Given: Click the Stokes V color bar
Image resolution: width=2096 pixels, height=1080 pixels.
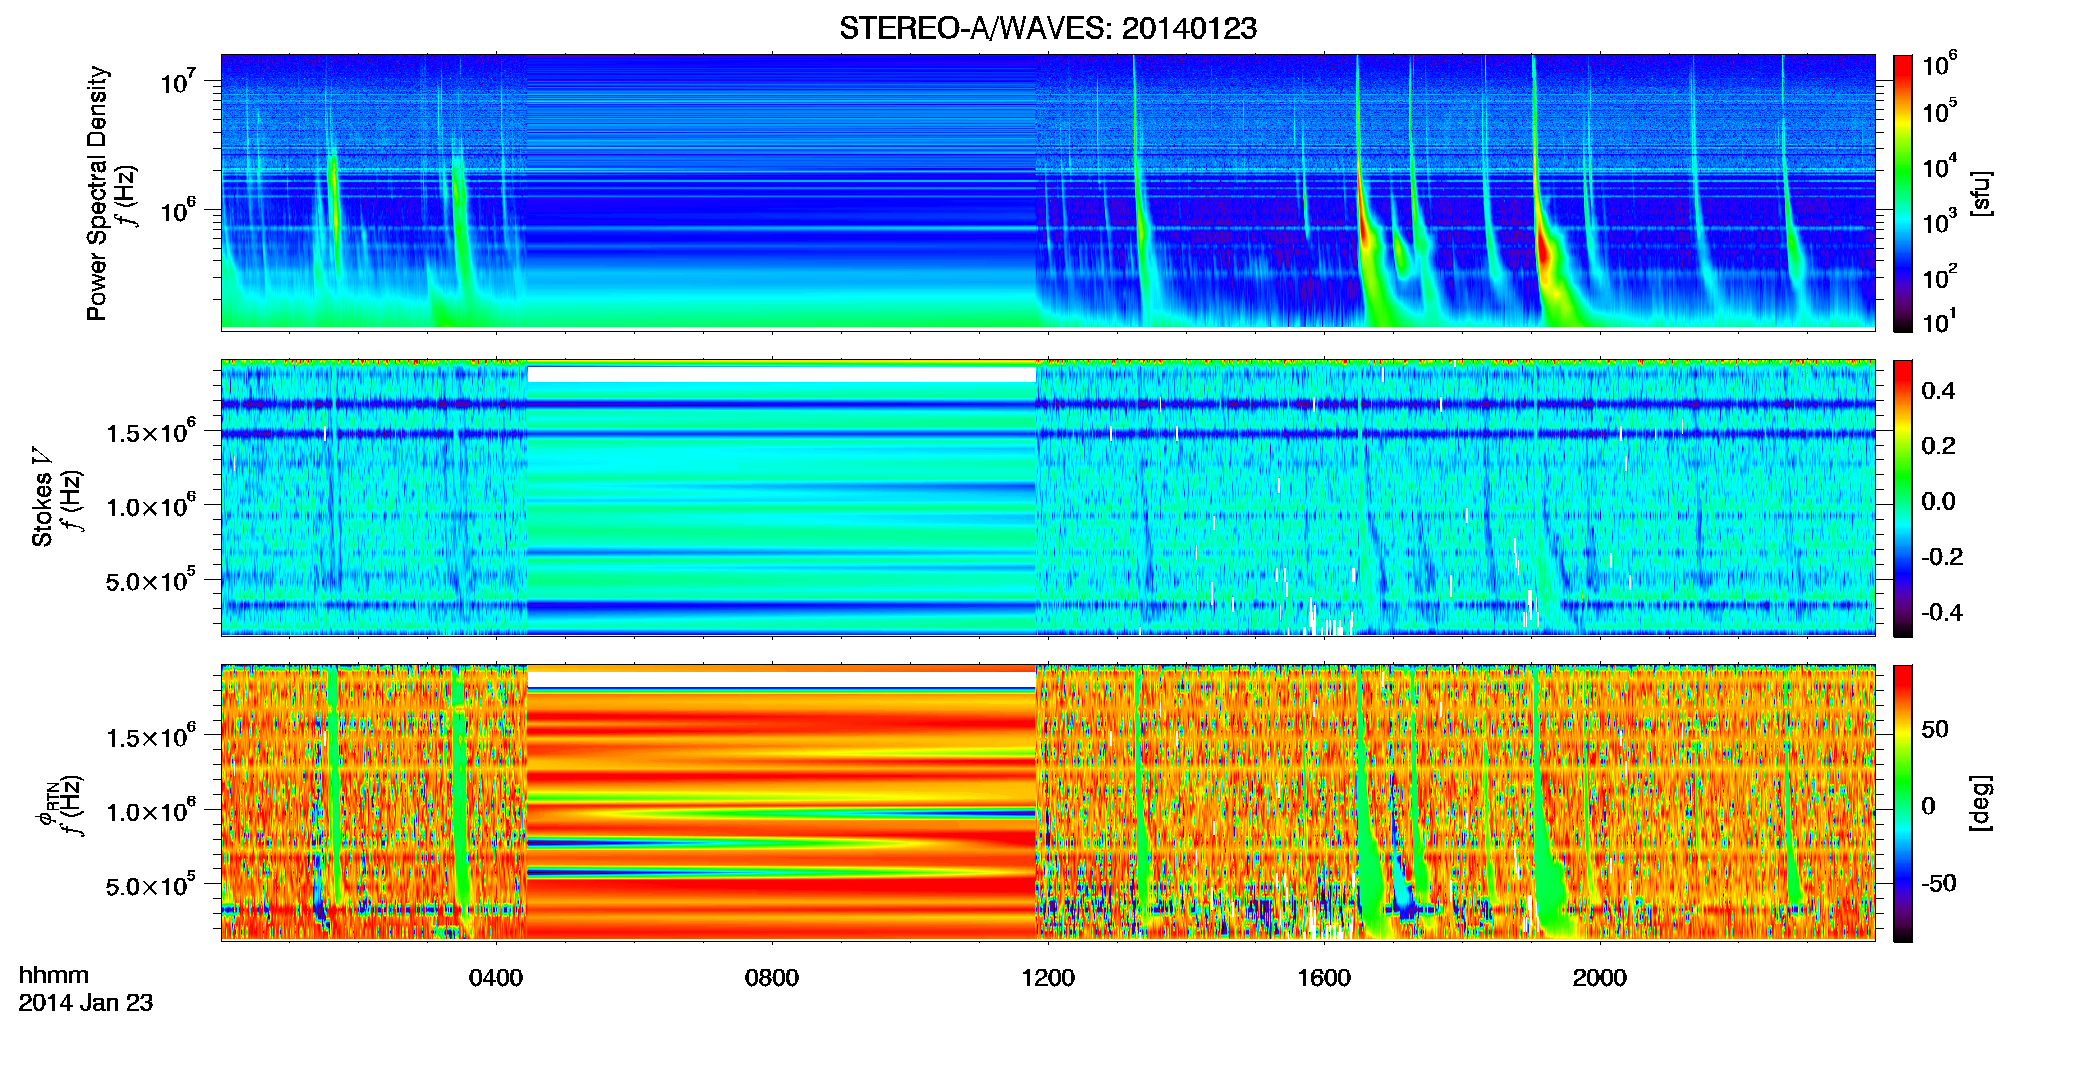Looking at the screenshot, I should [1903, 498].
